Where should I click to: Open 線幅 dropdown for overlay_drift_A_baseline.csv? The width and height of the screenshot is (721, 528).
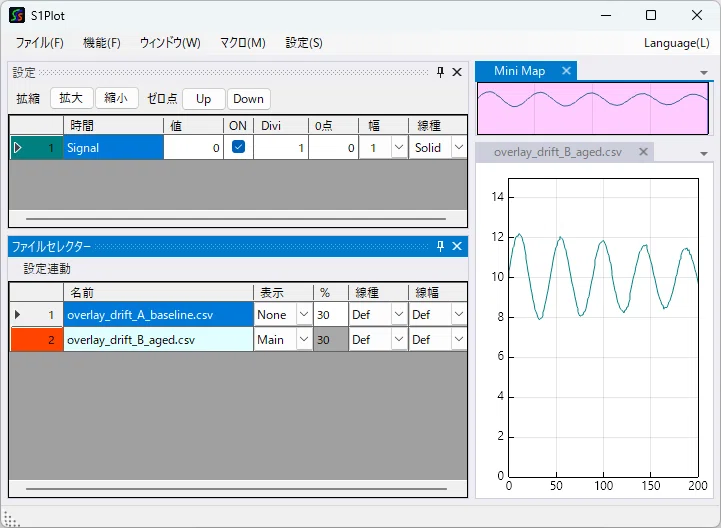458,315
